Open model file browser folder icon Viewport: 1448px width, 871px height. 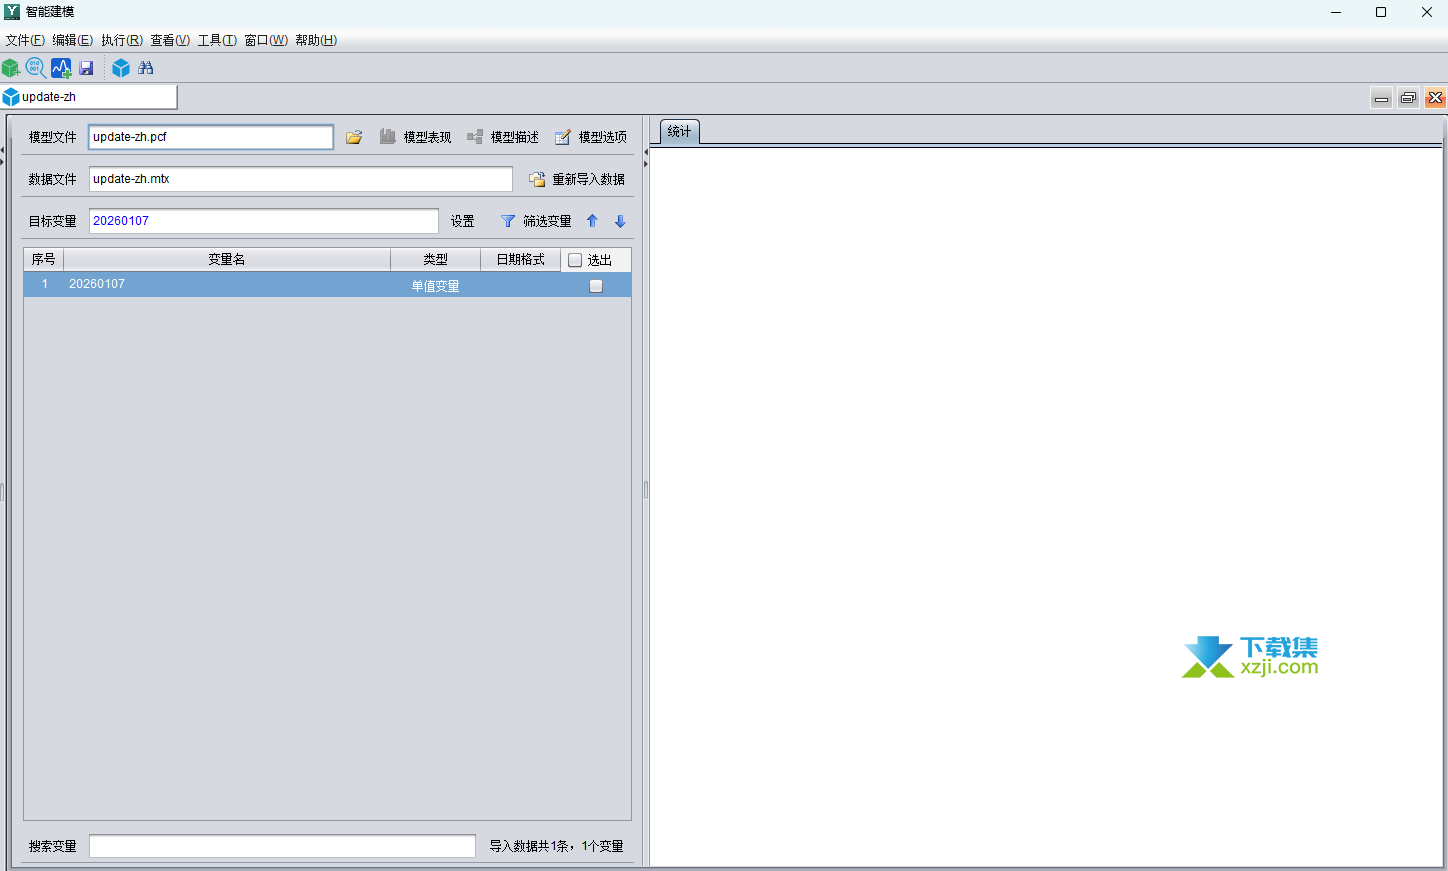pyautogui.click(x=353, y=137)
